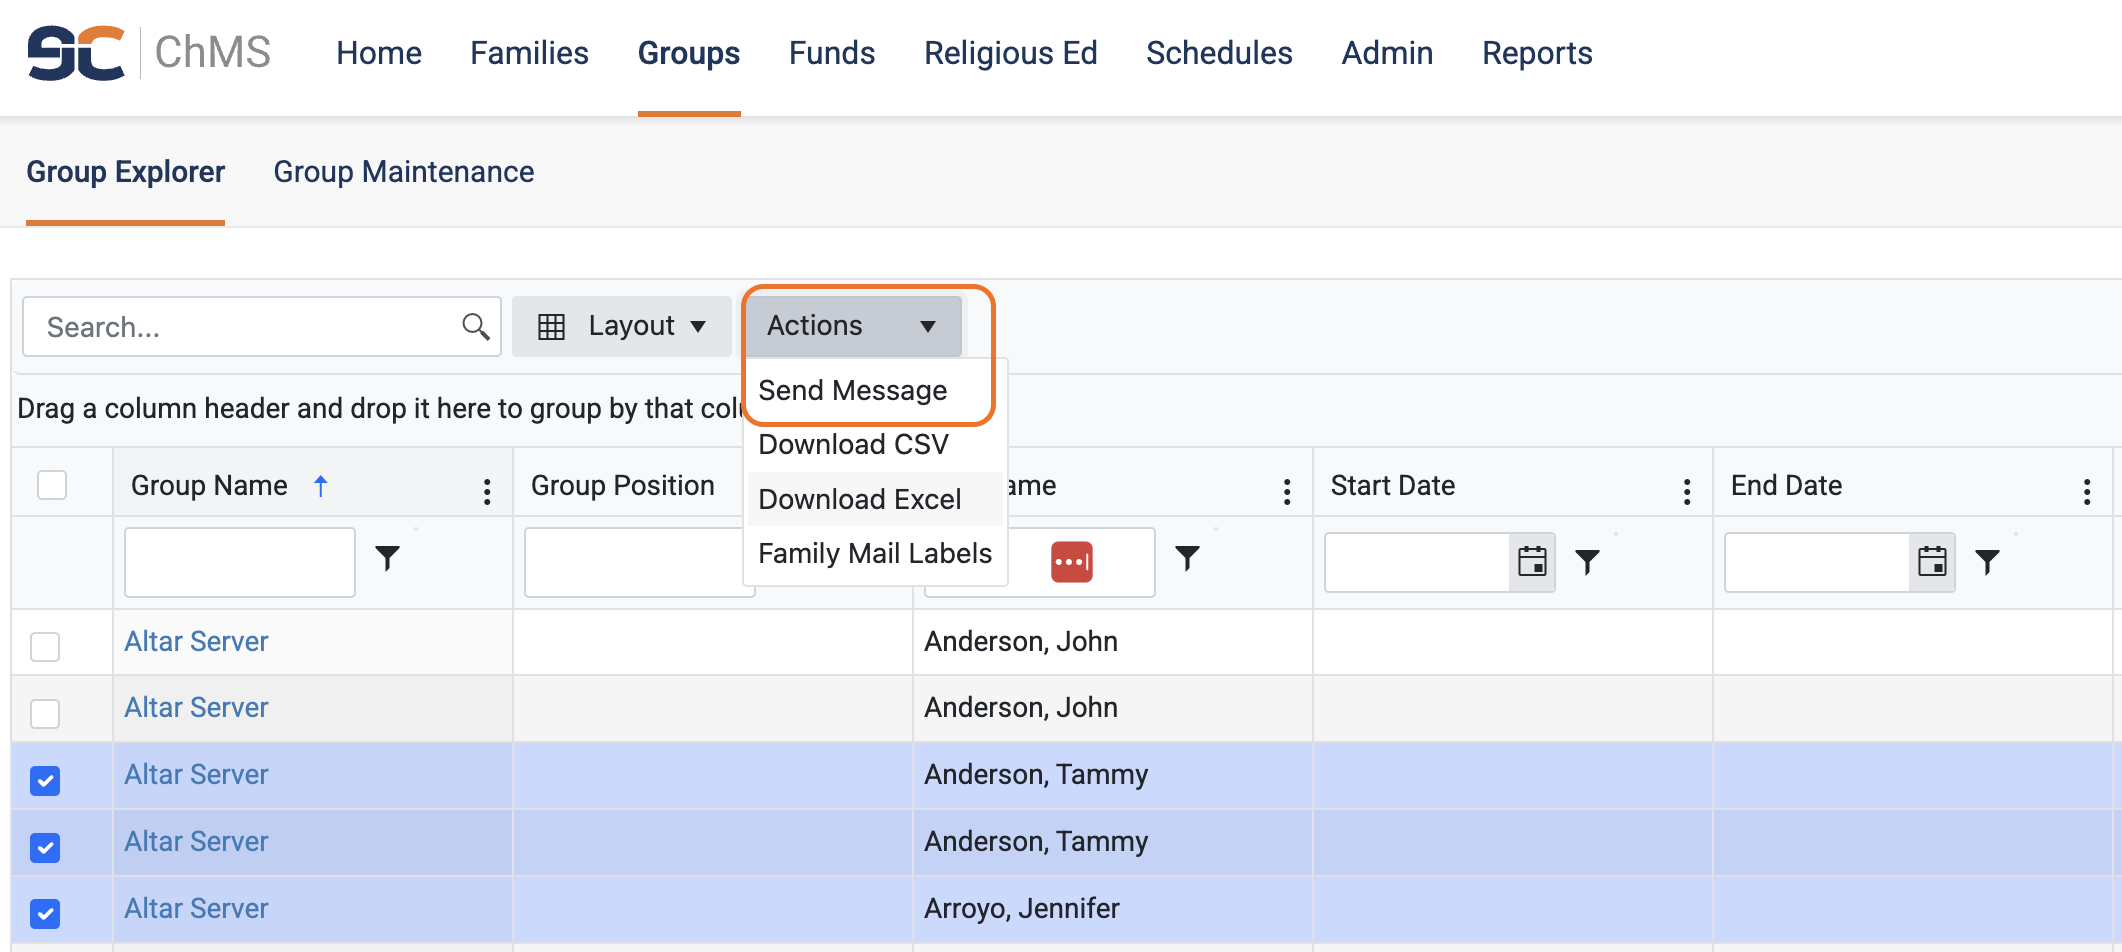Select Download Excel from Actions menu
2122x952 pixels.
(x=859, y=499)
